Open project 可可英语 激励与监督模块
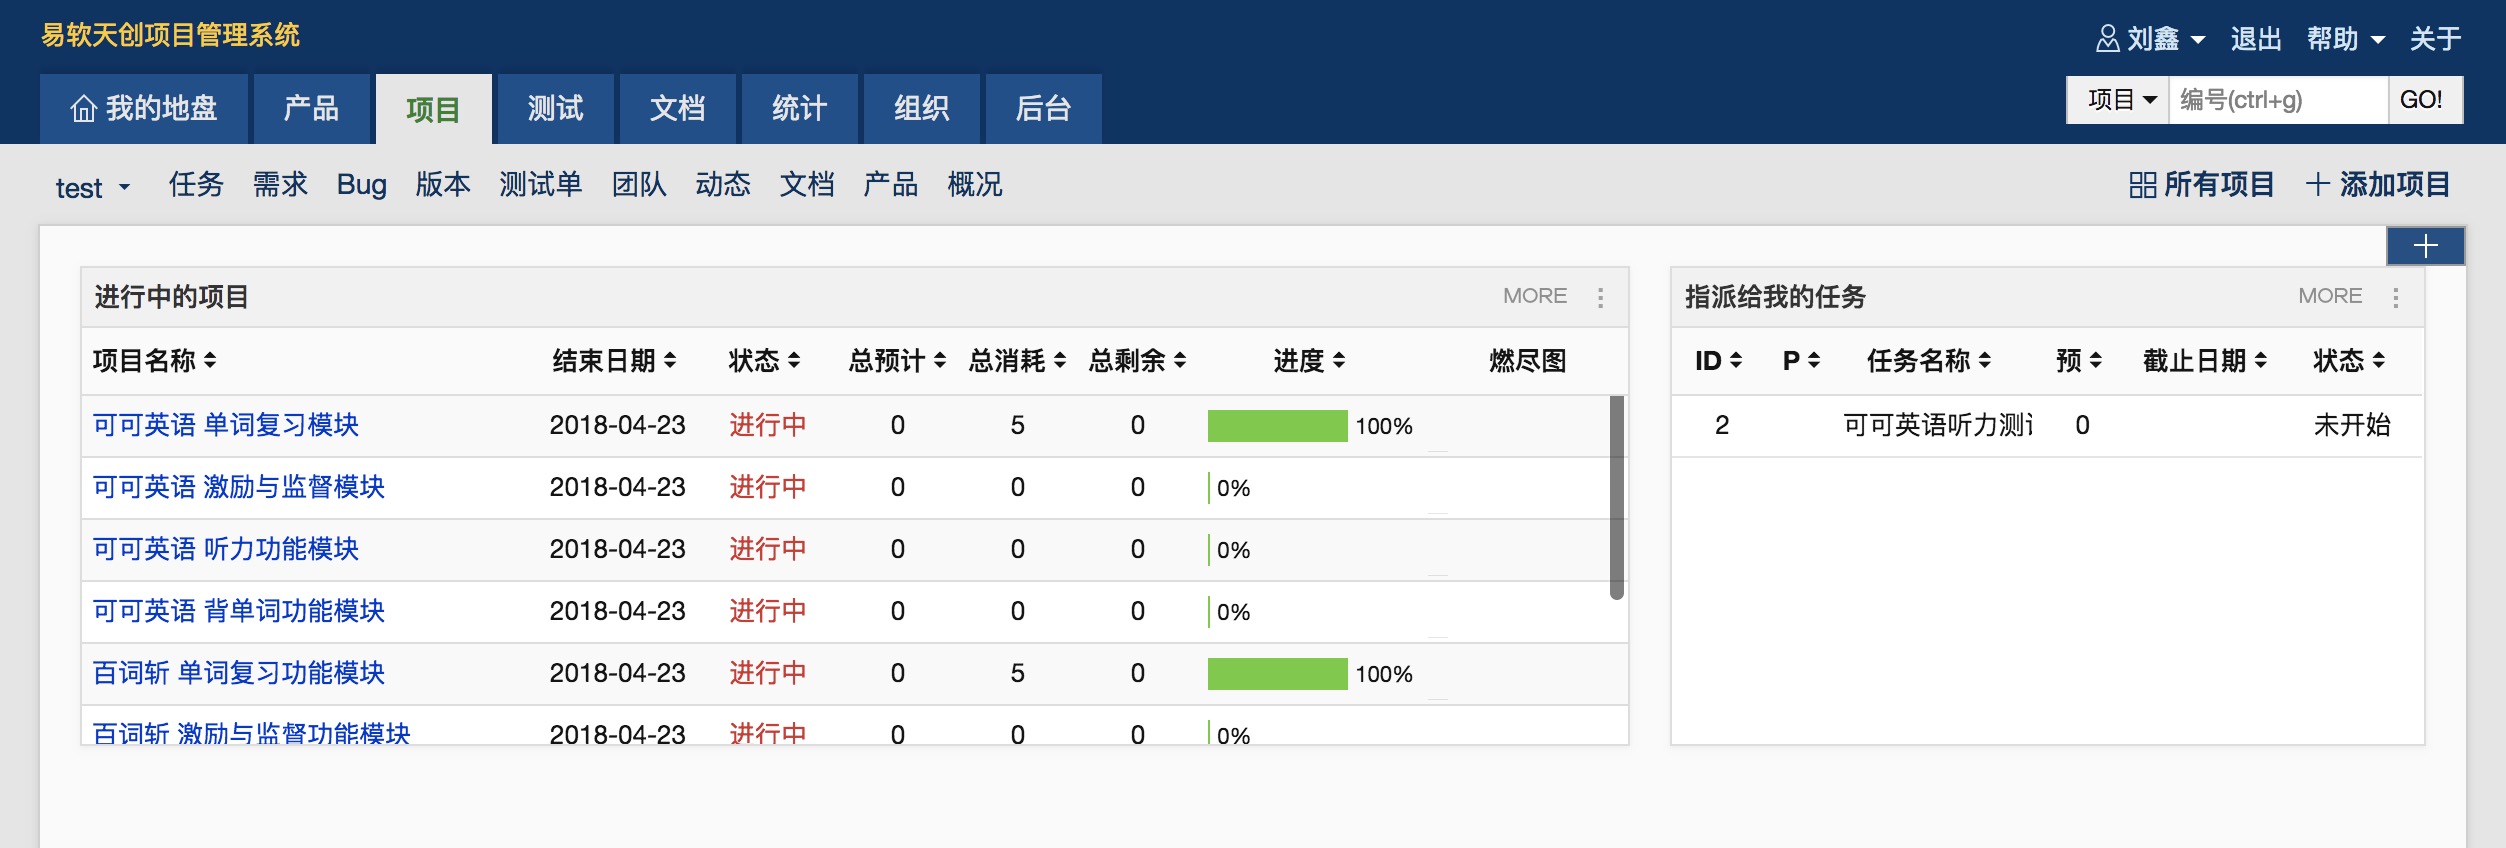2506x848 pixels. tap(239, 487)
